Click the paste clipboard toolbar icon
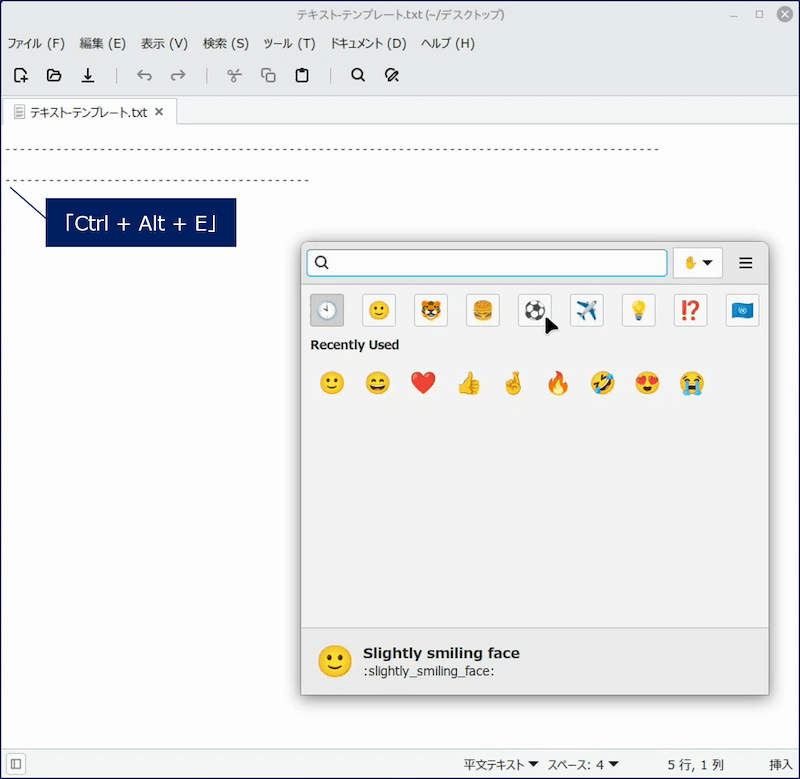 pyautogui.click(x=301, y=75)
